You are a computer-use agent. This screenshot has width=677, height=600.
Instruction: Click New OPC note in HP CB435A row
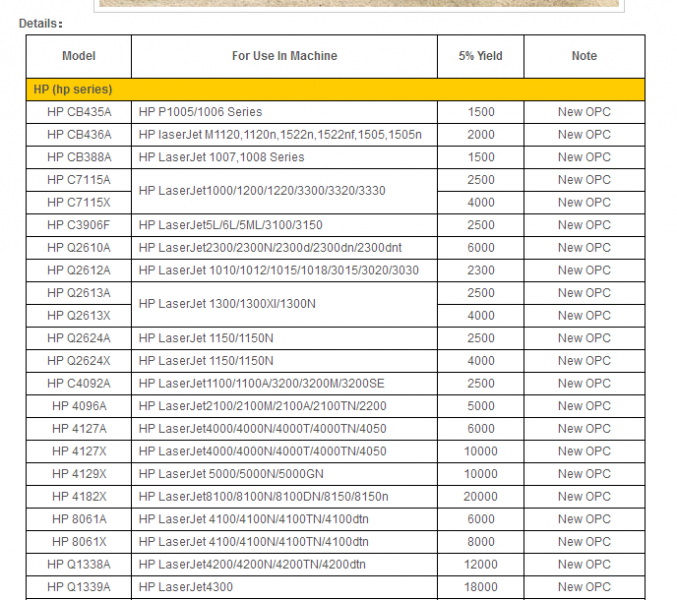(x=584, y=112)
